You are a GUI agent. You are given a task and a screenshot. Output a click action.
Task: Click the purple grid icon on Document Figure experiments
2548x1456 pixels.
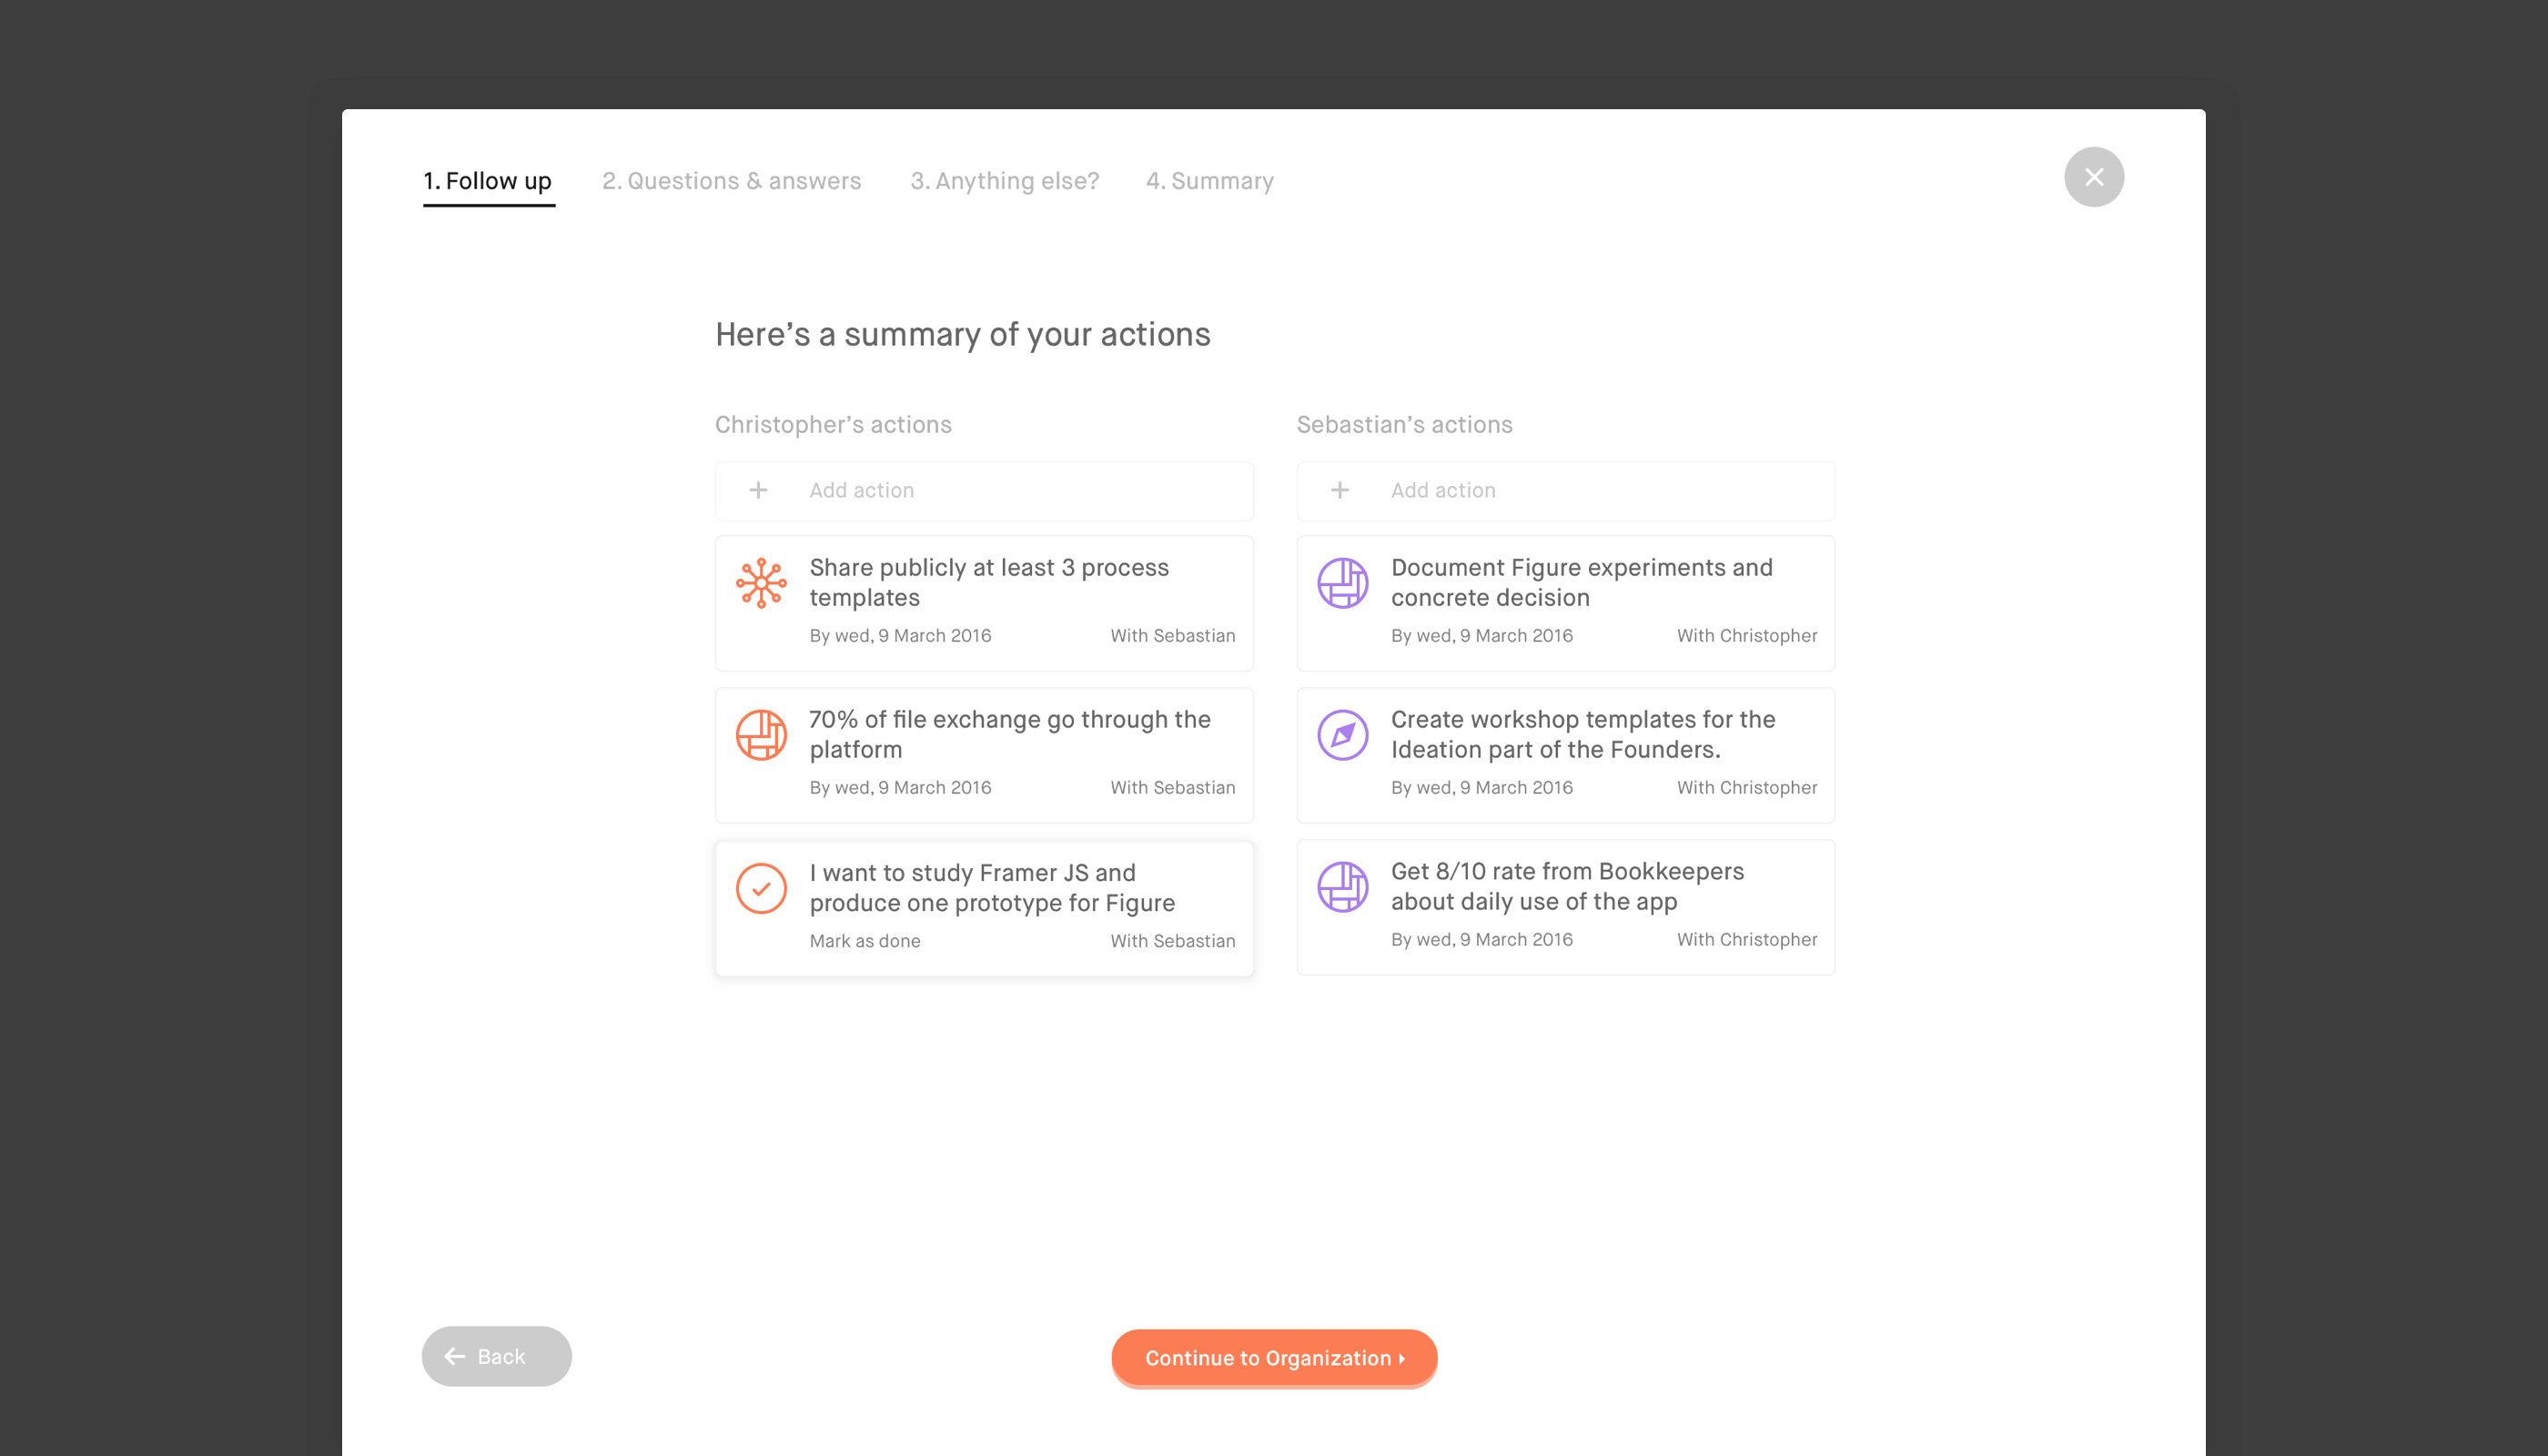coord(1342,582)
